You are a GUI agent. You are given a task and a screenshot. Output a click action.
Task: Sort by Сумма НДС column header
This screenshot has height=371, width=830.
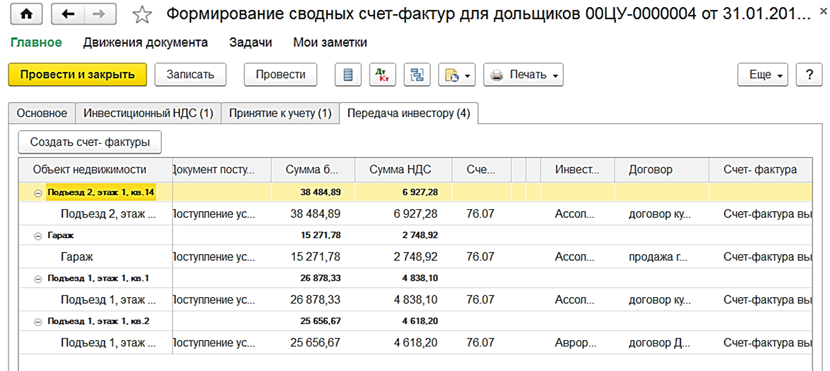tap(403, 170)
